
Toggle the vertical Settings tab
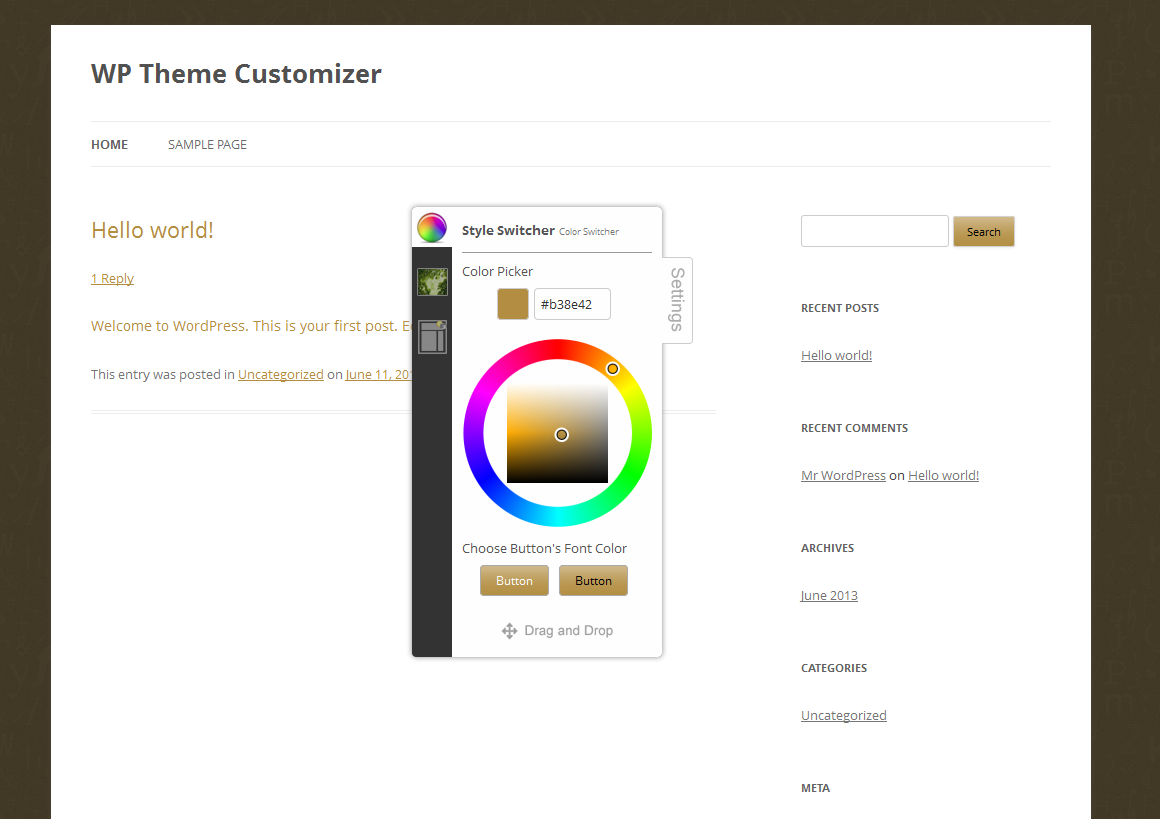[677, 300]
